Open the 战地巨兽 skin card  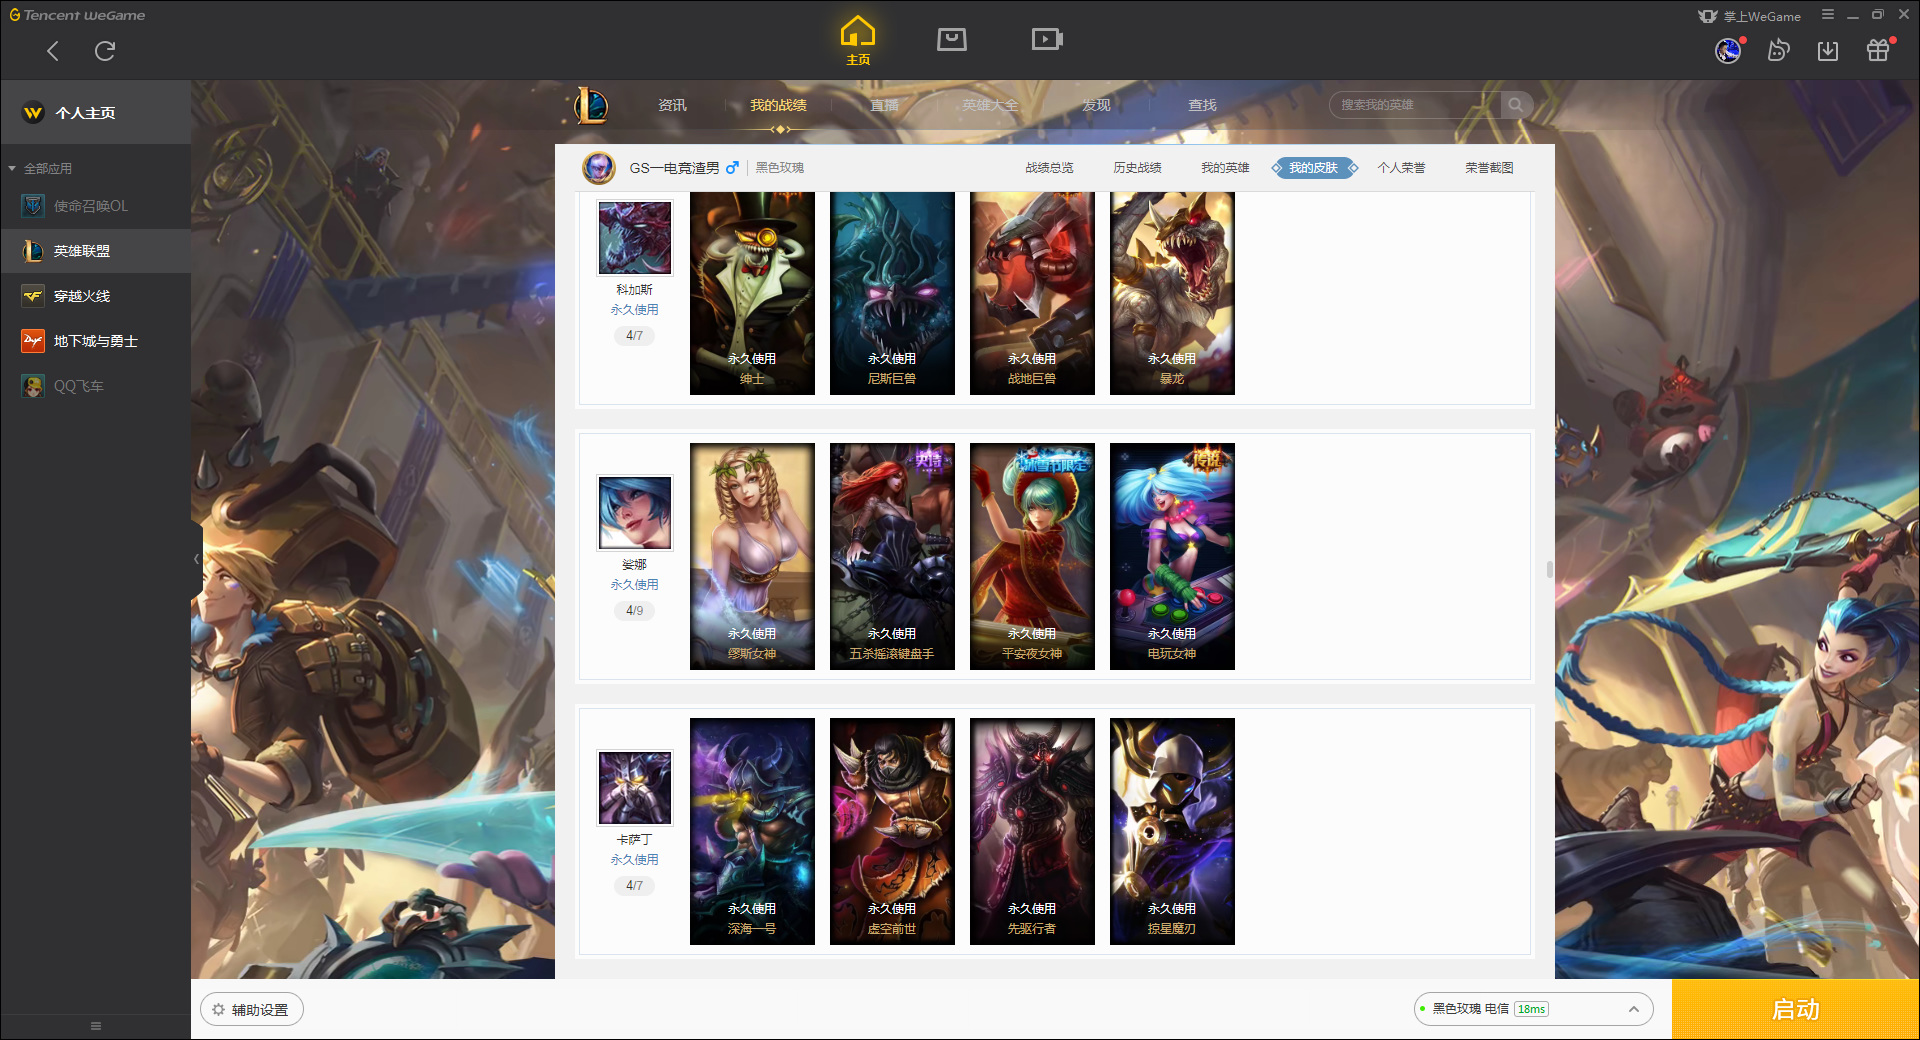[1032, 293]
